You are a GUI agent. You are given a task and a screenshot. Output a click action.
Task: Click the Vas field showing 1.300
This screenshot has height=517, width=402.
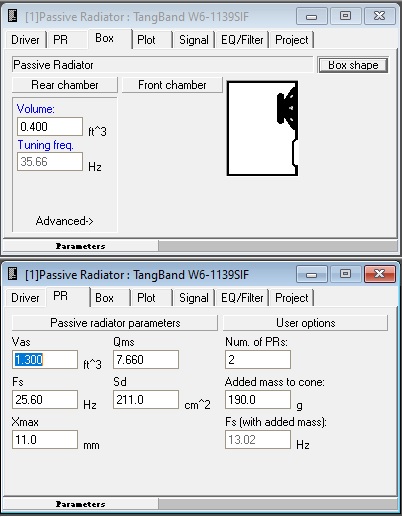click(x=45, y=360)
